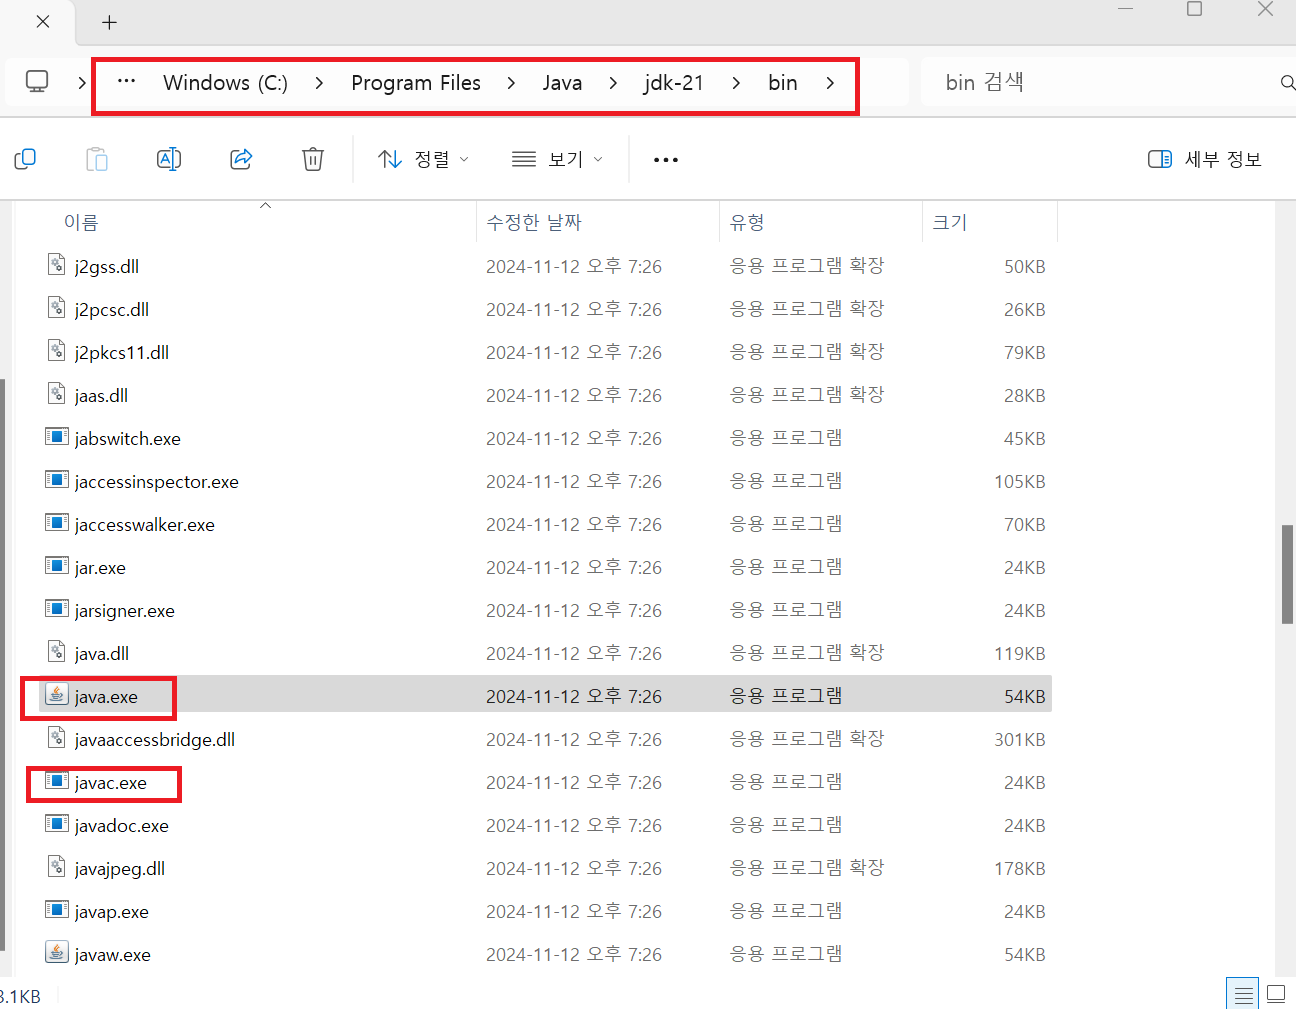Screen dimensions: 1296x1009
Task: Expand chevron after the PC icon
Action: (x=82, y=82)
